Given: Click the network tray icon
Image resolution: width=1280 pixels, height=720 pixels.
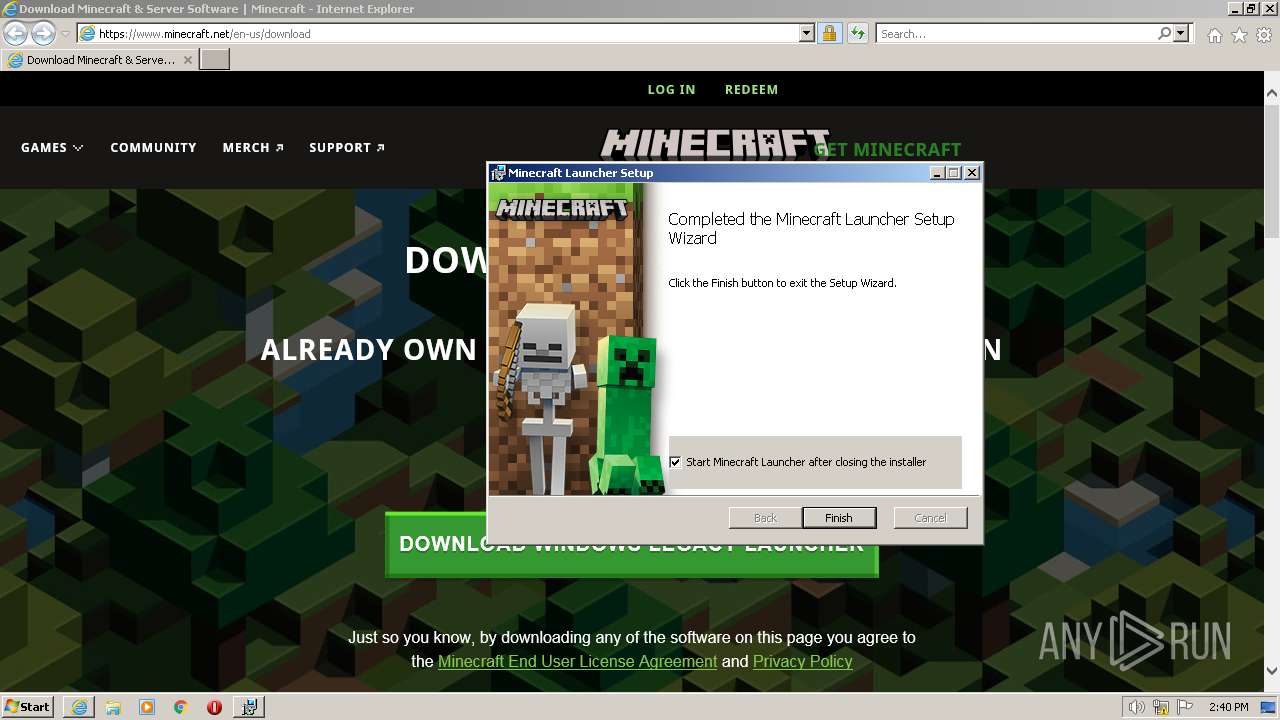Looking at the screenshot, I should click(1161, 707).
